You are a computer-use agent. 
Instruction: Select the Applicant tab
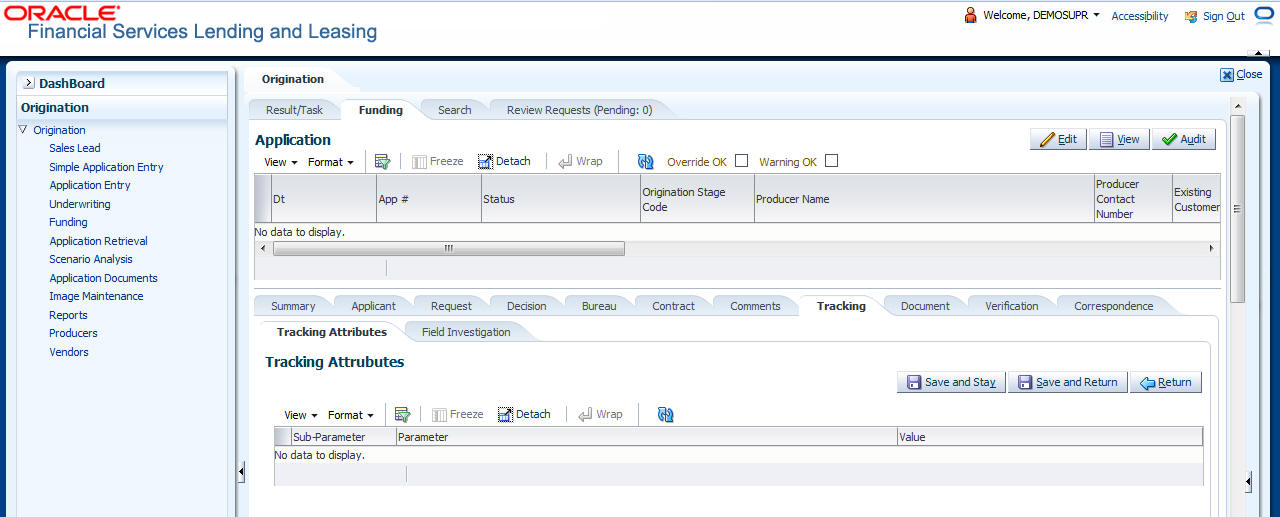tap(374, 306)
